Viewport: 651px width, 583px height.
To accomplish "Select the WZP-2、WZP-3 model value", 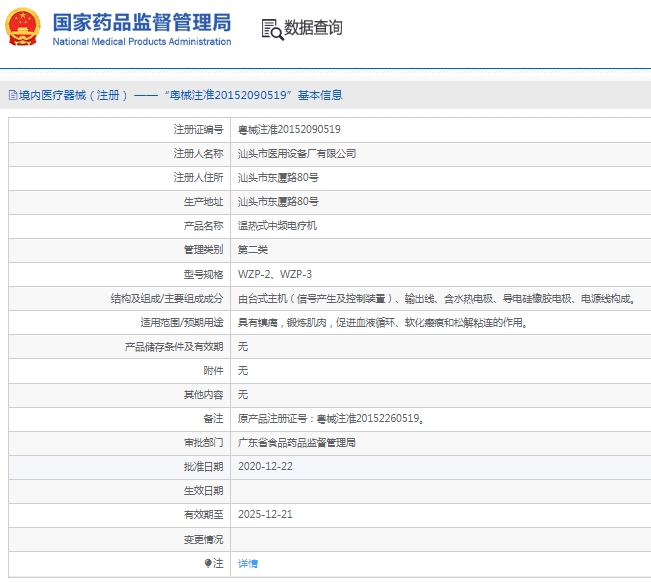I will point(275,274).
